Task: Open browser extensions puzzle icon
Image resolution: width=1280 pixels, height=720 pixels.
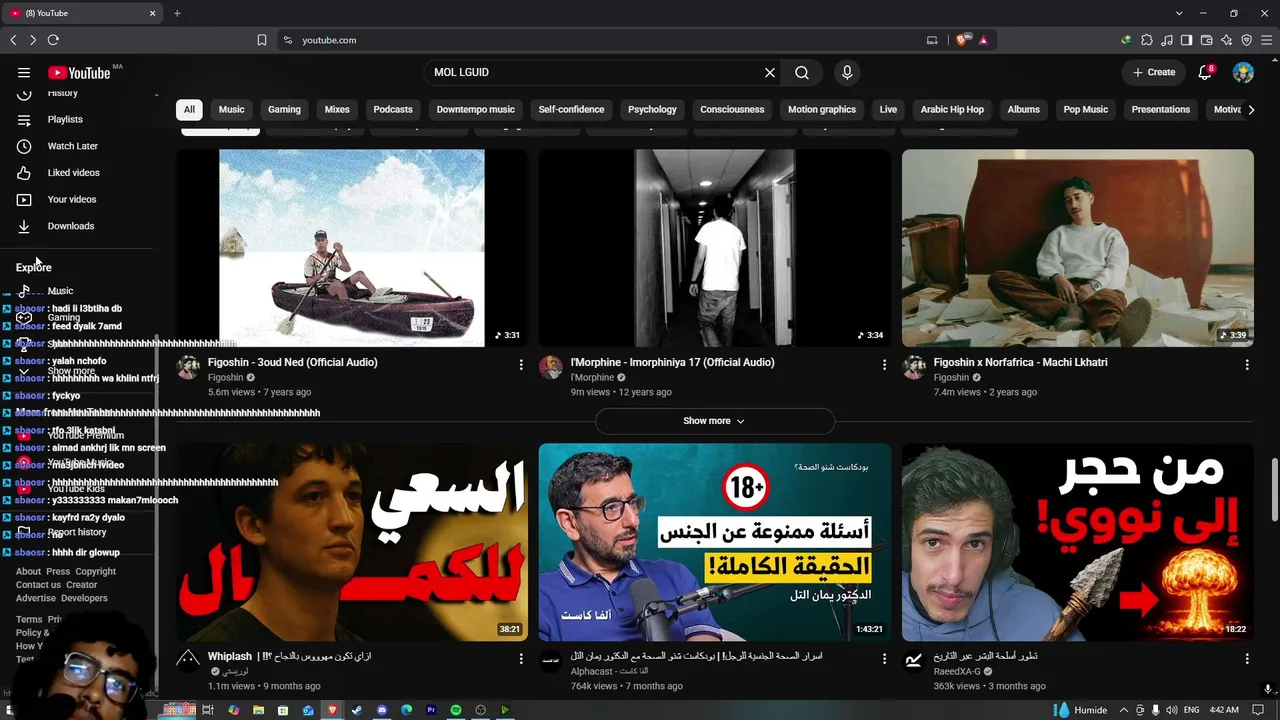Action: click(1147, 40)
